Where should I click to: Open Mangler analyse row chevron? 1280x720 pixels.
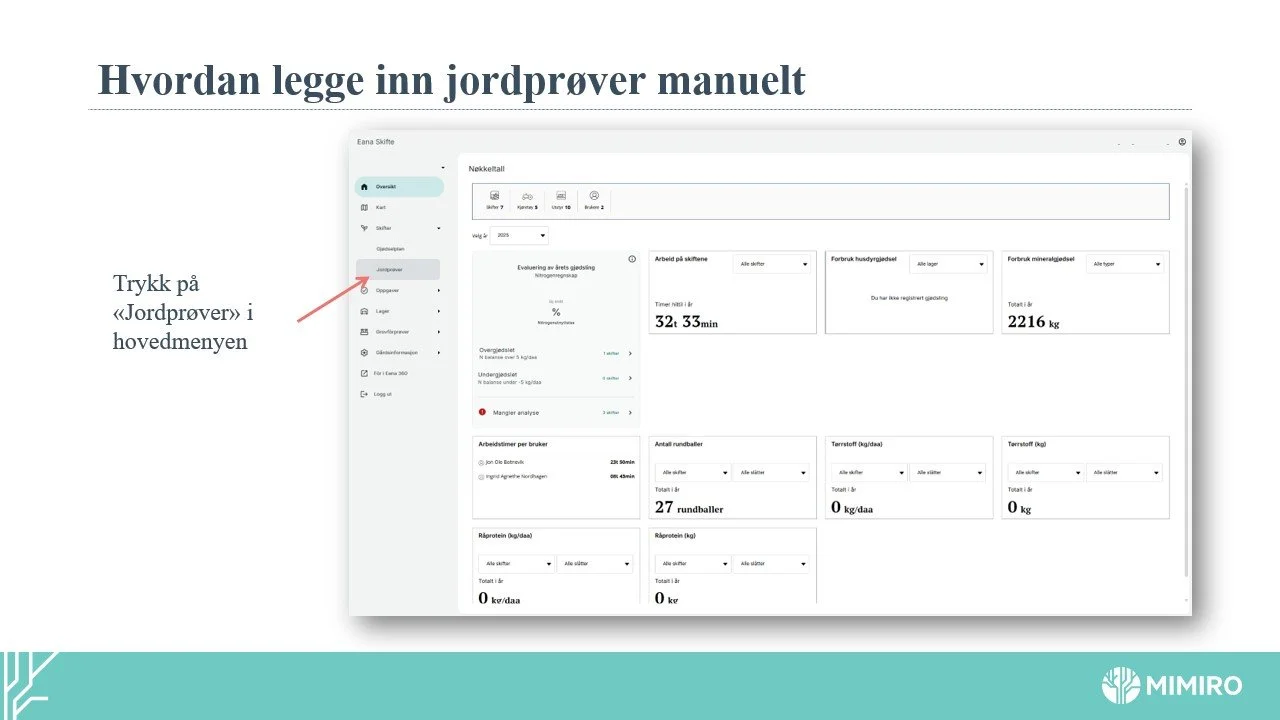[x=630, y=412]
